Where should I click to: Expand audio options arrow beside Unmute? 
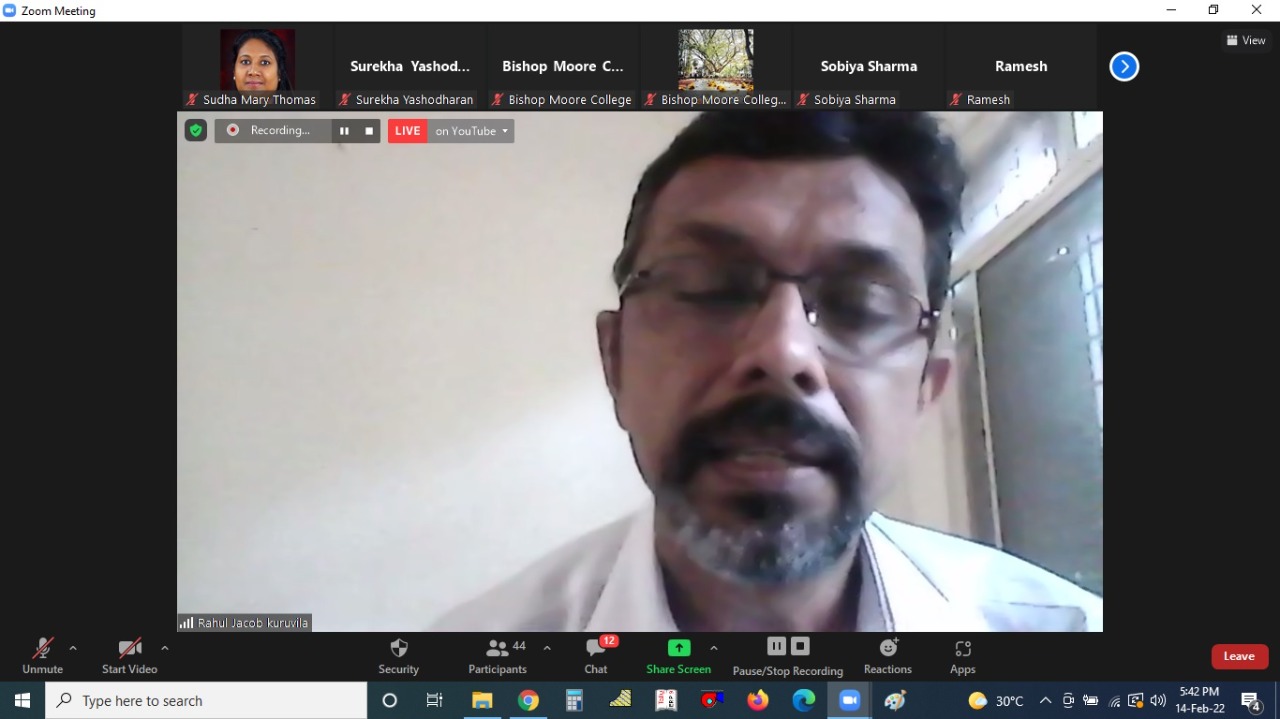coord(73,648)
